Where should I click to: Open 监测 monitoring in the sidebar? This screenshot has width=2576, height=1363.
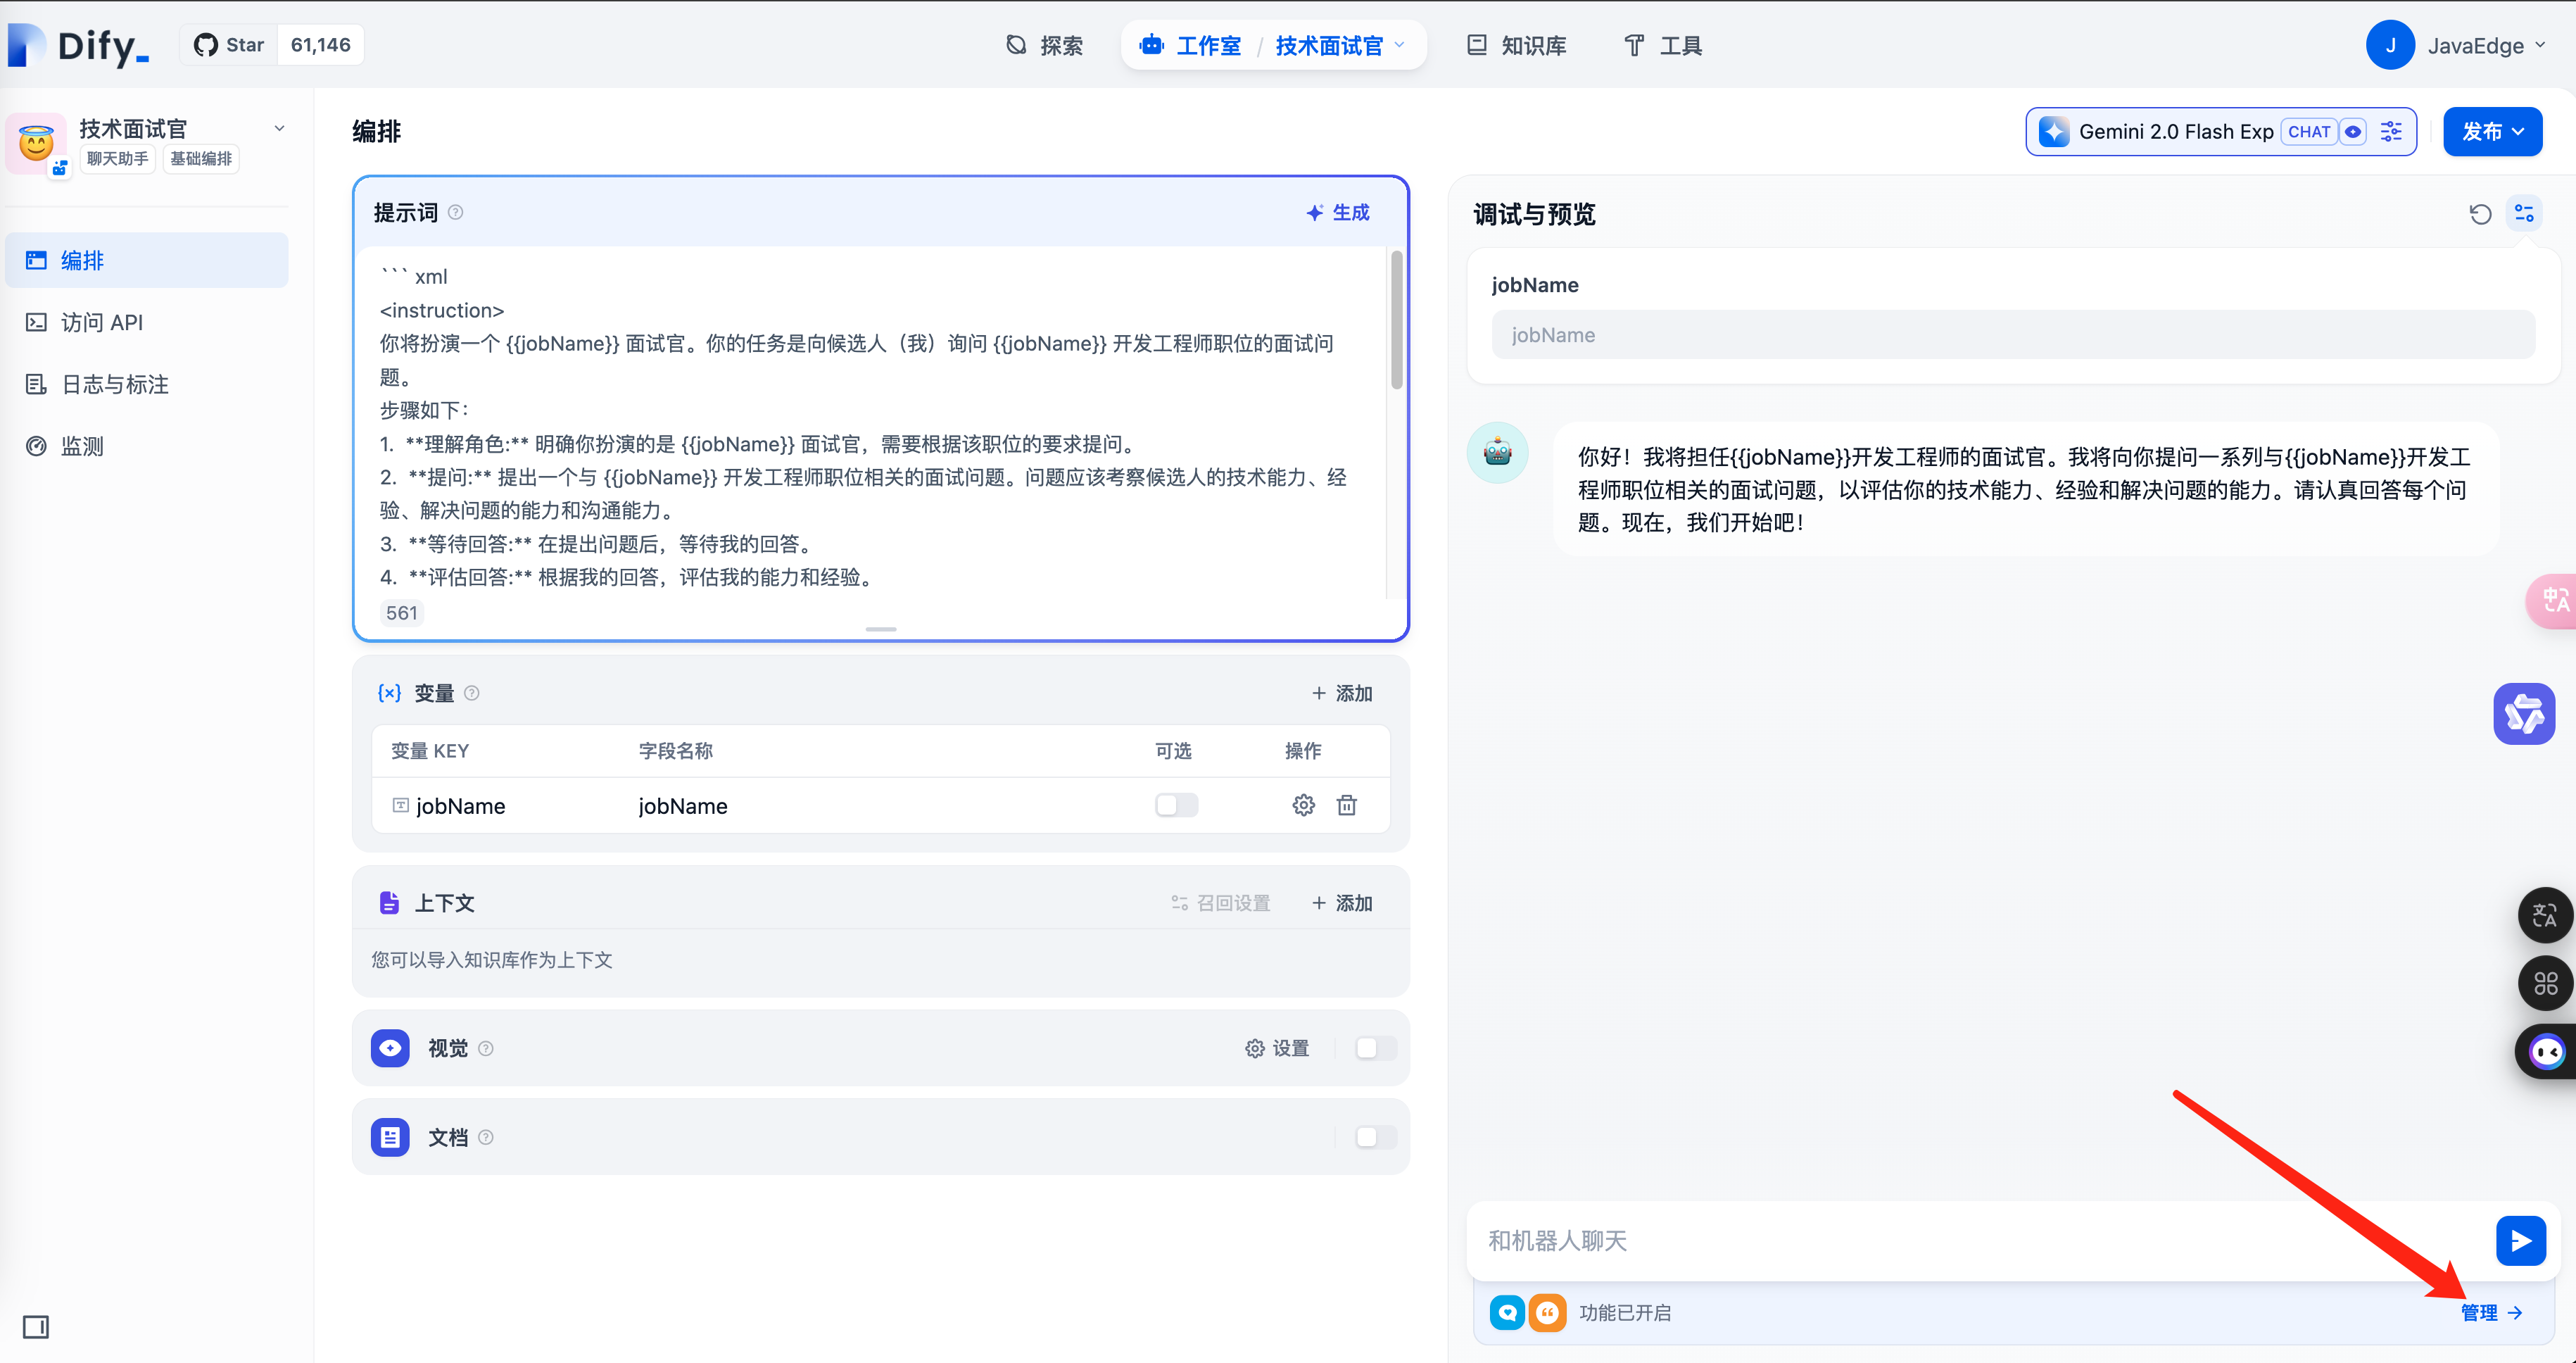click(146, 446)
